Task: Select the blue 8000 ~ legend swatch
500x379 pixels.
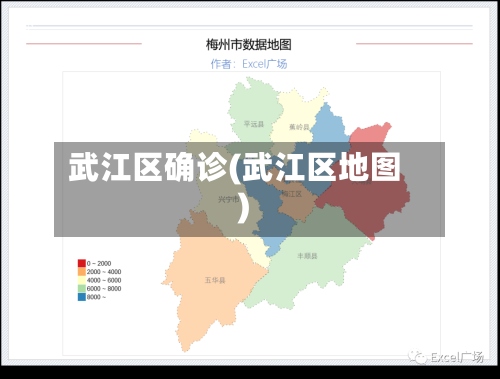Action: (82, 297)
